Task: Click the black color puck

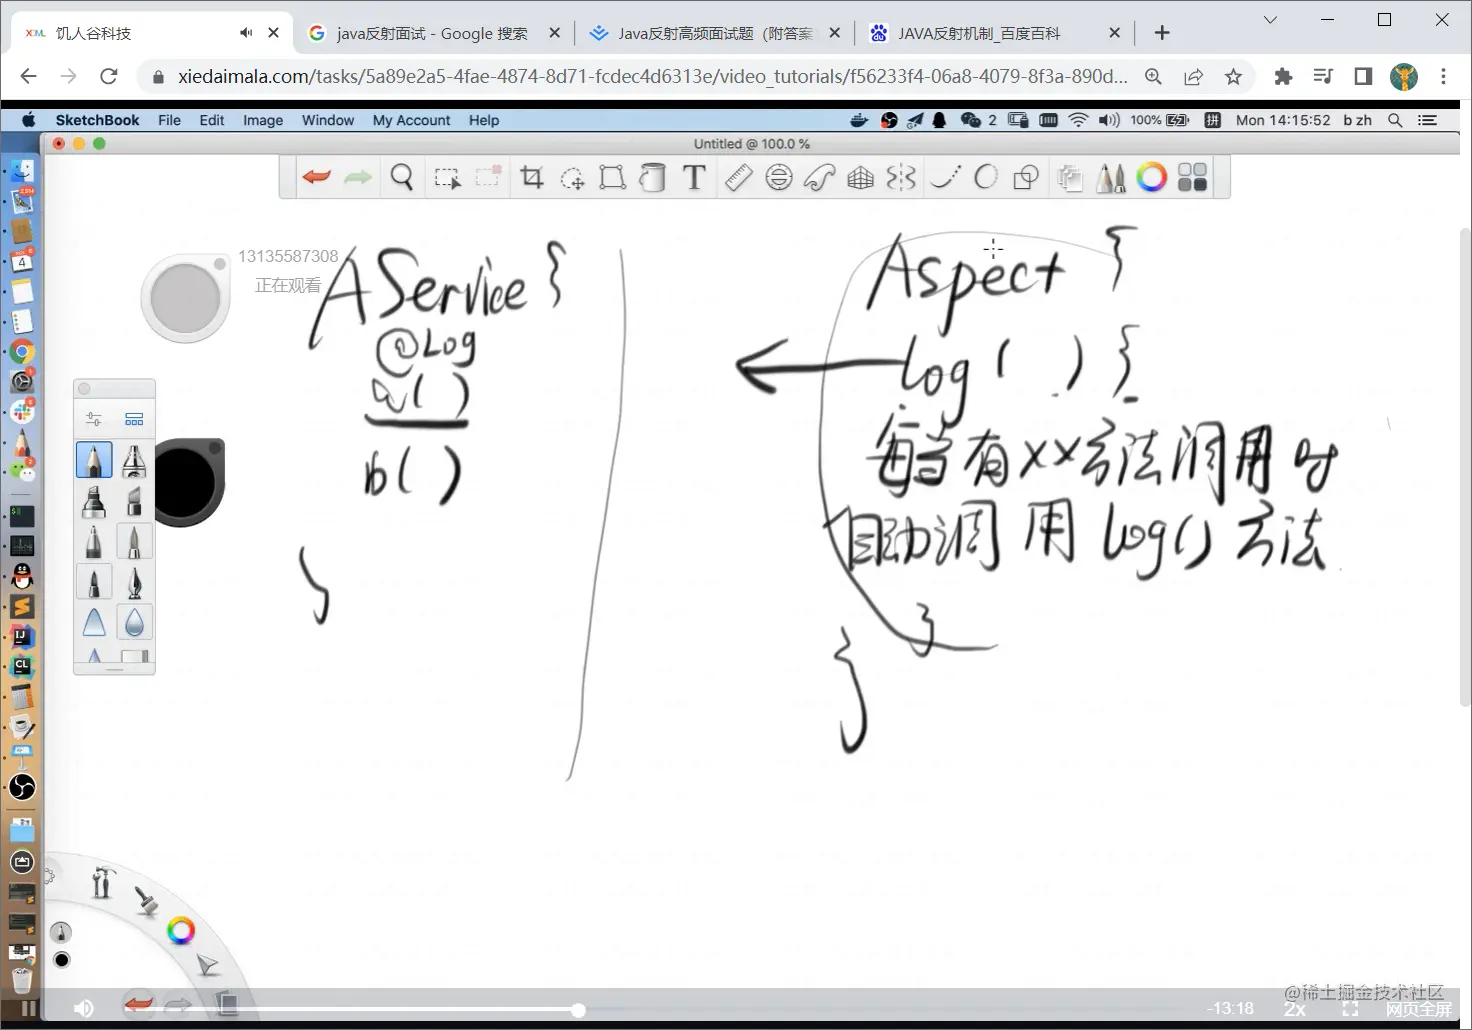Action: pos(188,482)
